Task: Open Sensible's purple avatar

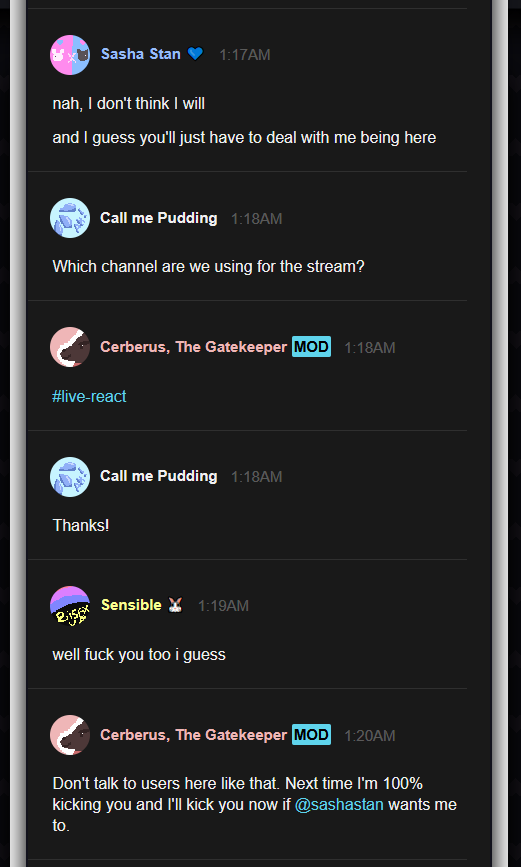Action: point(70,606)
